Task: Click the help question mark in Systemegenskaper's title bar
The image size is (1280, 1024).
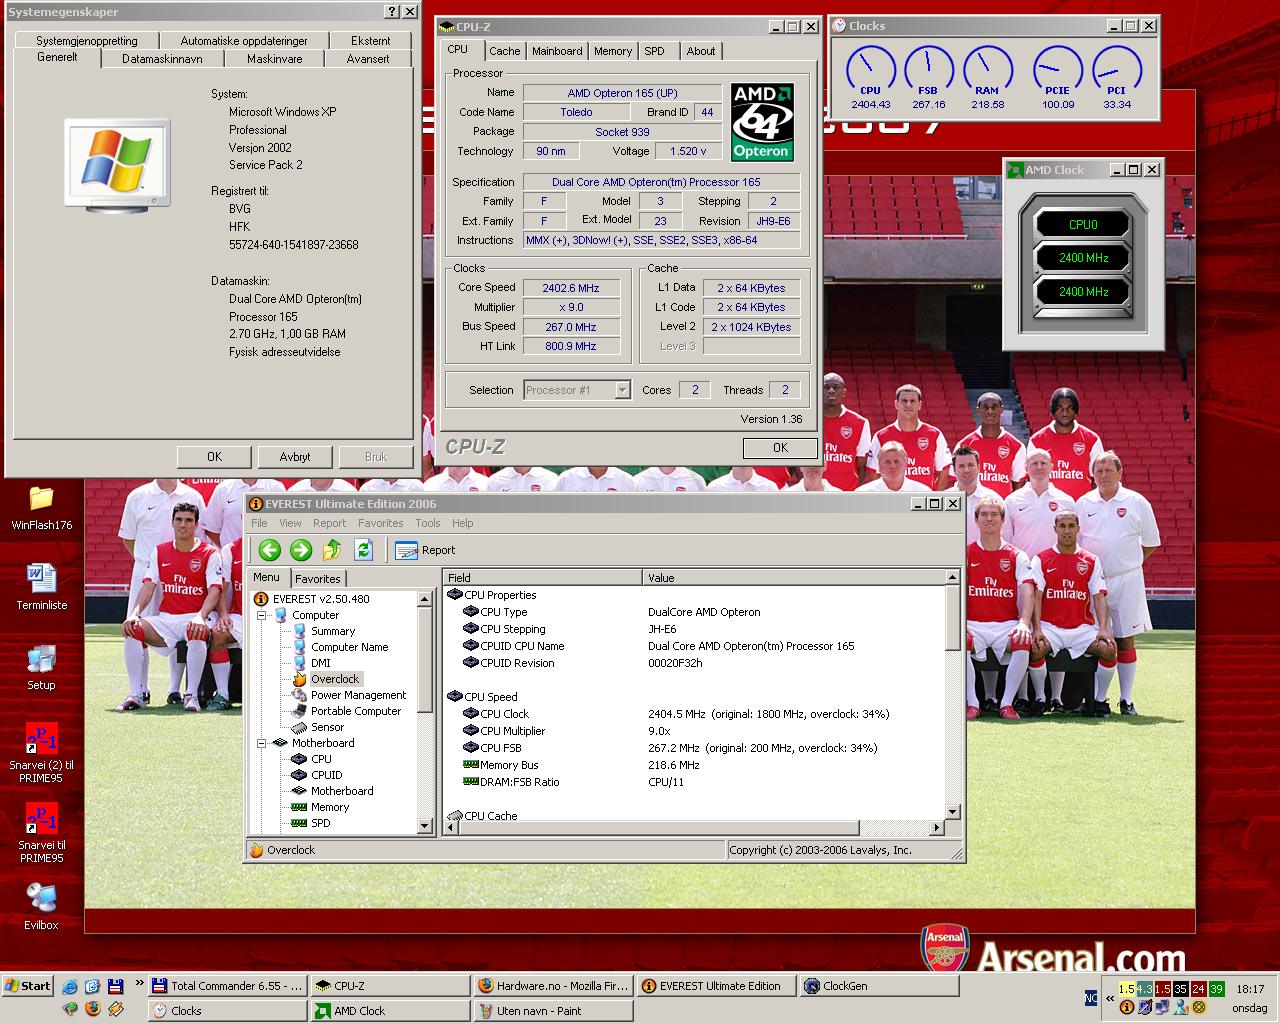Action: (x=391, y=12)
